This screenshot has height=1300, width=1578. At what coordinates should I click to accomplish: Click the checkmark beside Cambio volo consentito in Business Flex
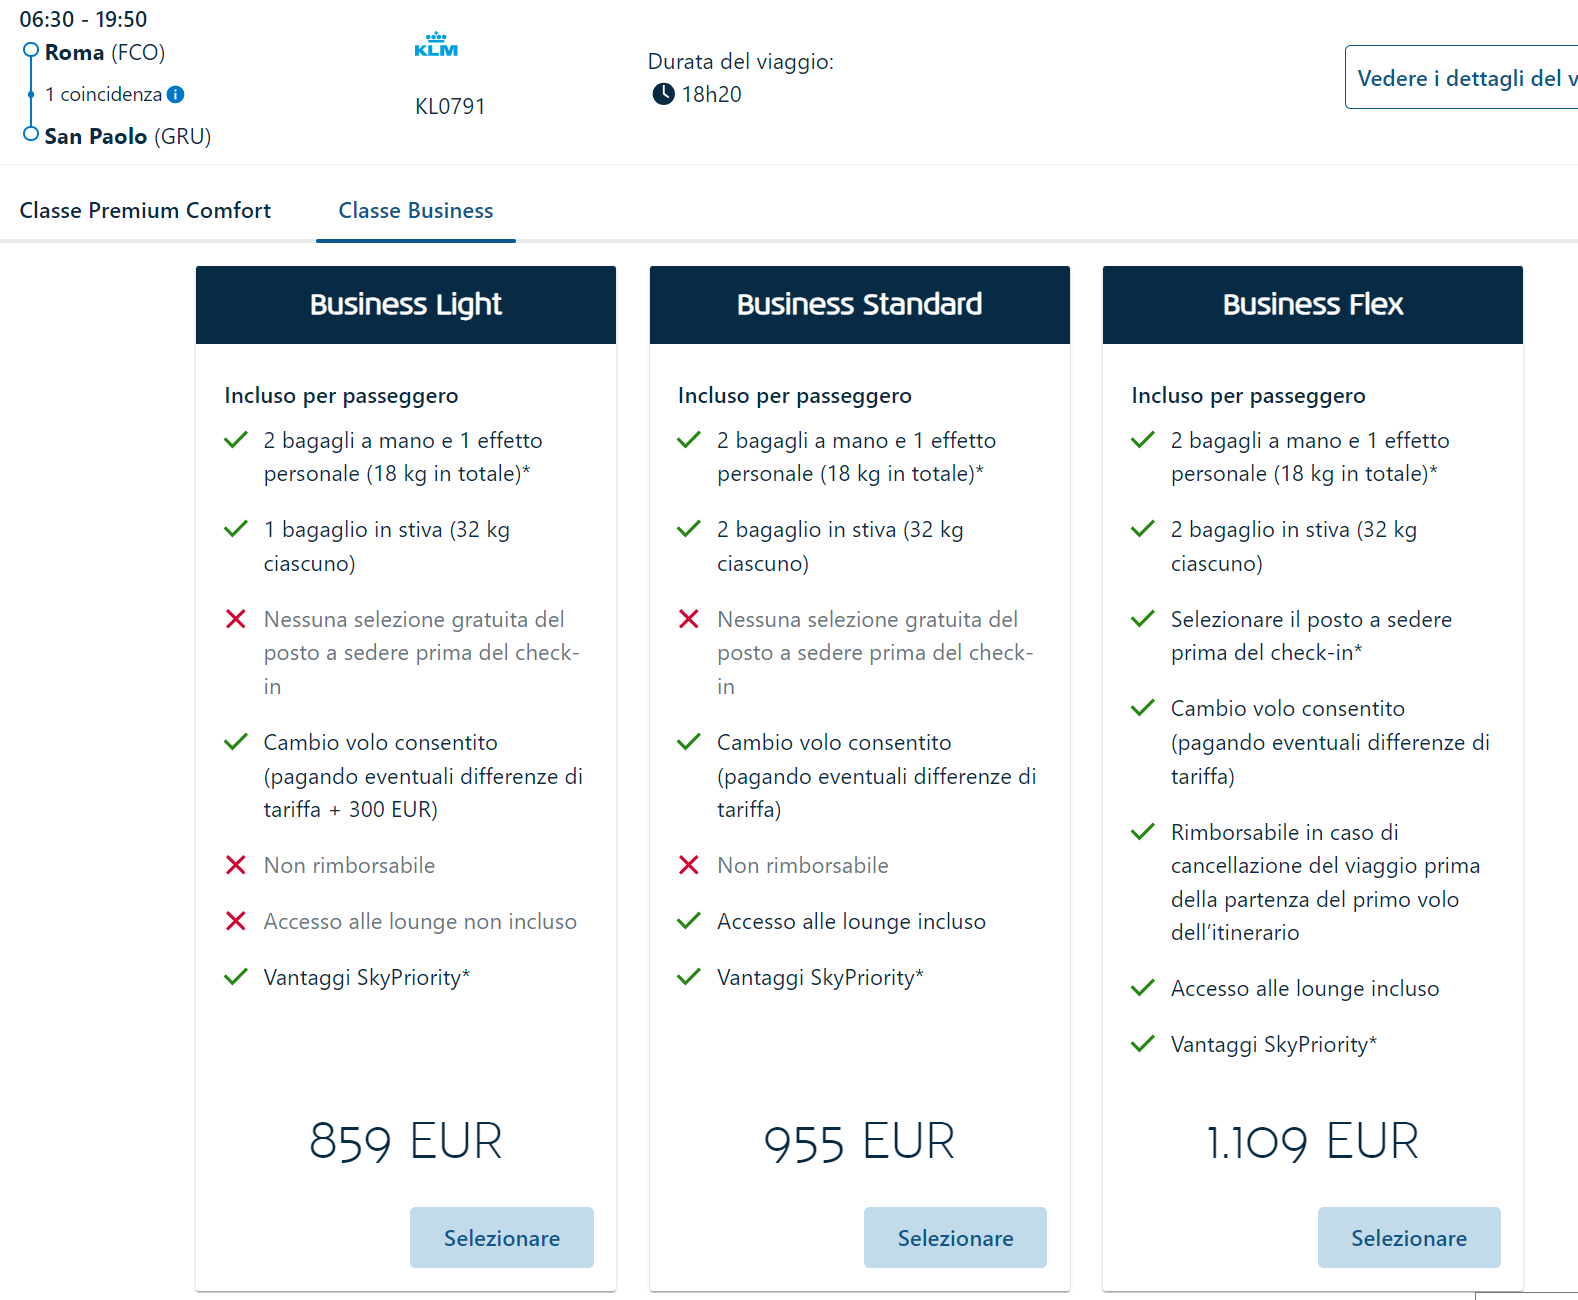[x=1142, y=708]
